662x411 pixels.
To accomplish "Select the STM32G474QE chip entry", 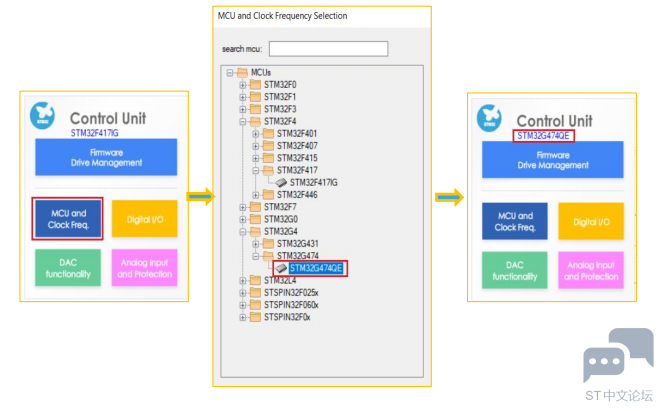I will point(316,268).
